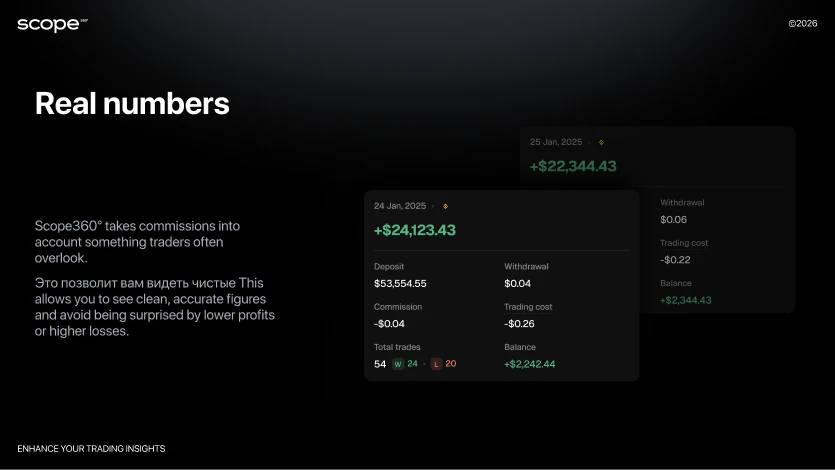
Task: Click the Scope360 logo in the header
Action: (x=52, y=24)
